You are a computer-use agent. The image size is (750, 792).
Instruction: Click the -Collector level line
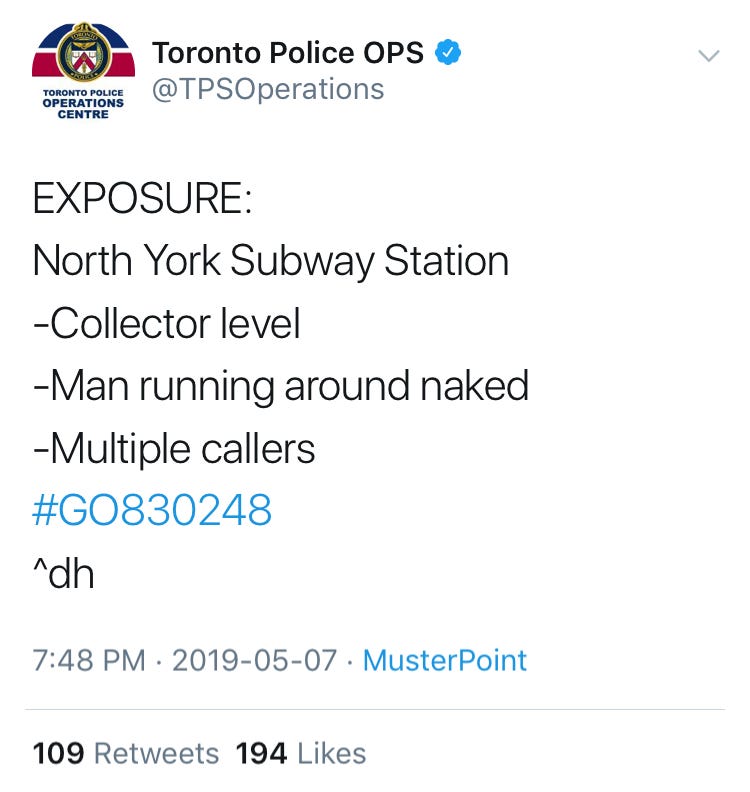pos(167,324)
